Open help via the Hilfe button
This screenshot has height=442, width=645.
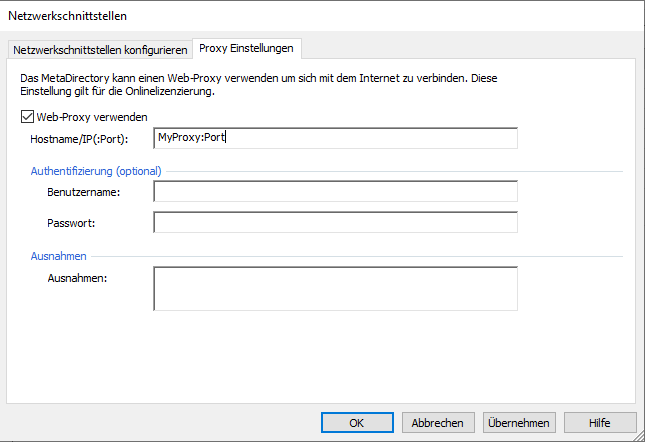(x=600, y=422)
